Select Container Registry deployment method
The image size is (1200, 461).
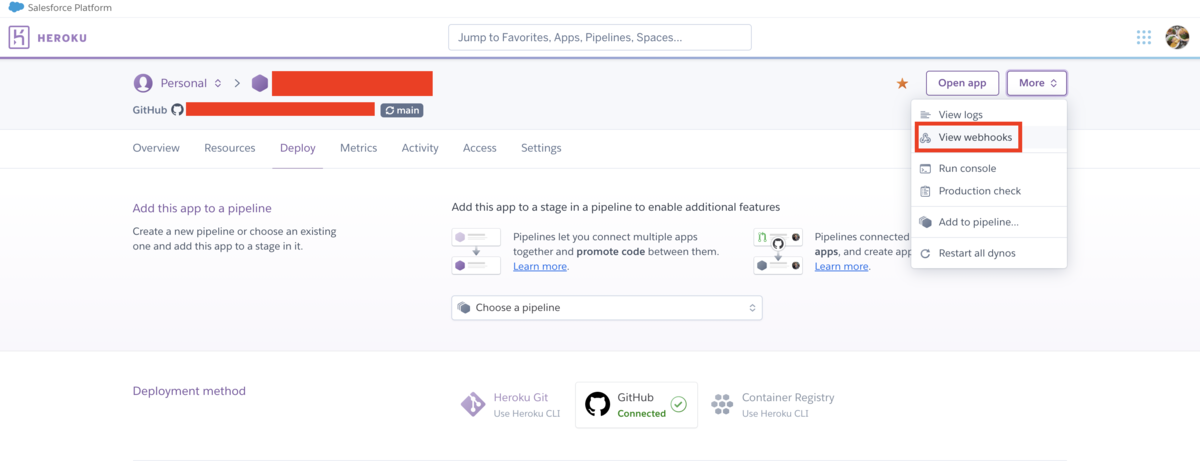click(772, 405)
